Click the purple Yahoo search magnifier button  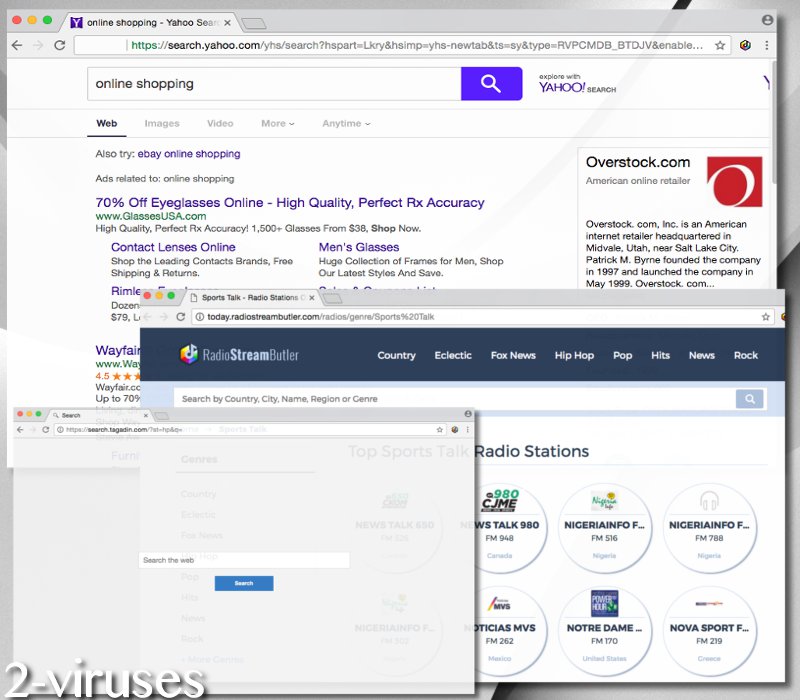point(491,84)
